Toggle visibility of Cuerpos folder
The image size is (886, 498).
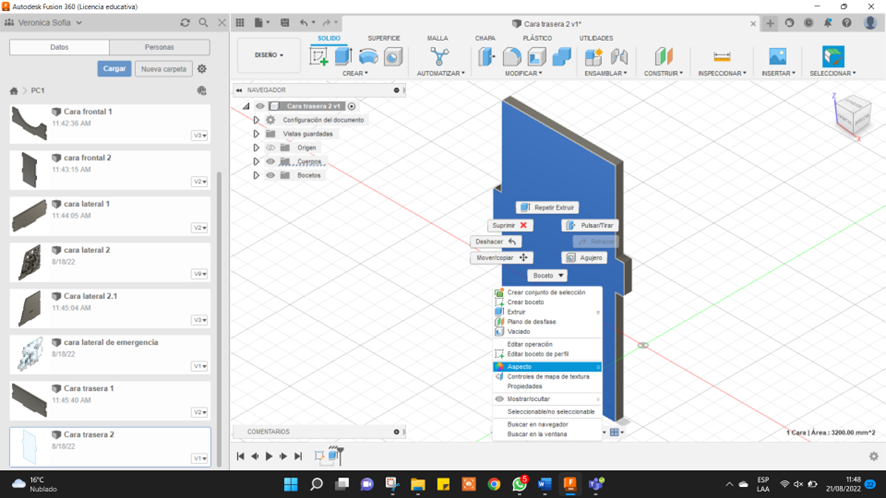[270, 162]
